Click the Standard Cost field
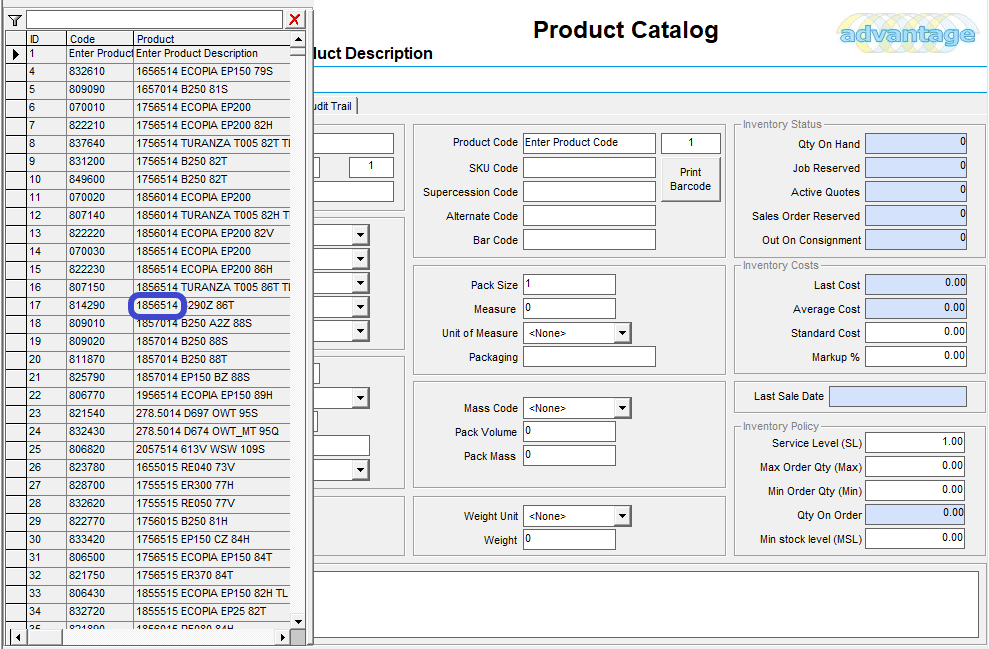989x649 pixels. [x=915, y=332]
